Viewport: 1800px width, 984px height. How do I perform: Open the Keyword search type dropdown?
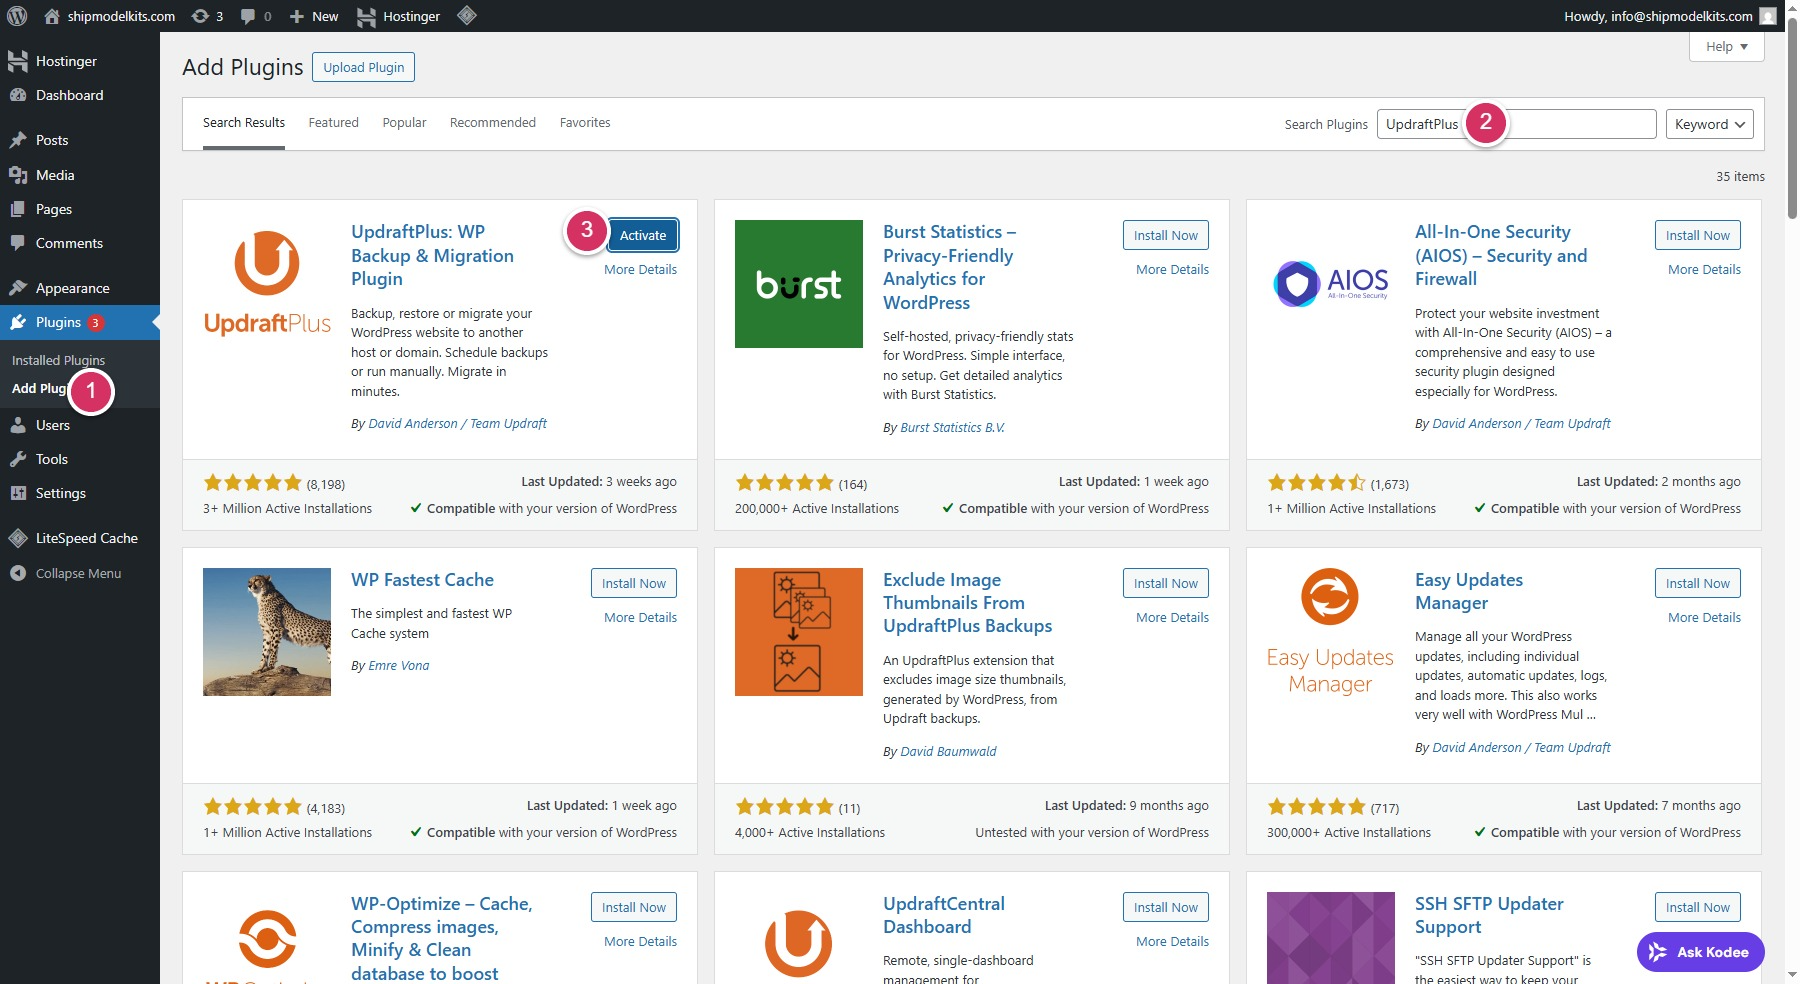click(1709, 124)
